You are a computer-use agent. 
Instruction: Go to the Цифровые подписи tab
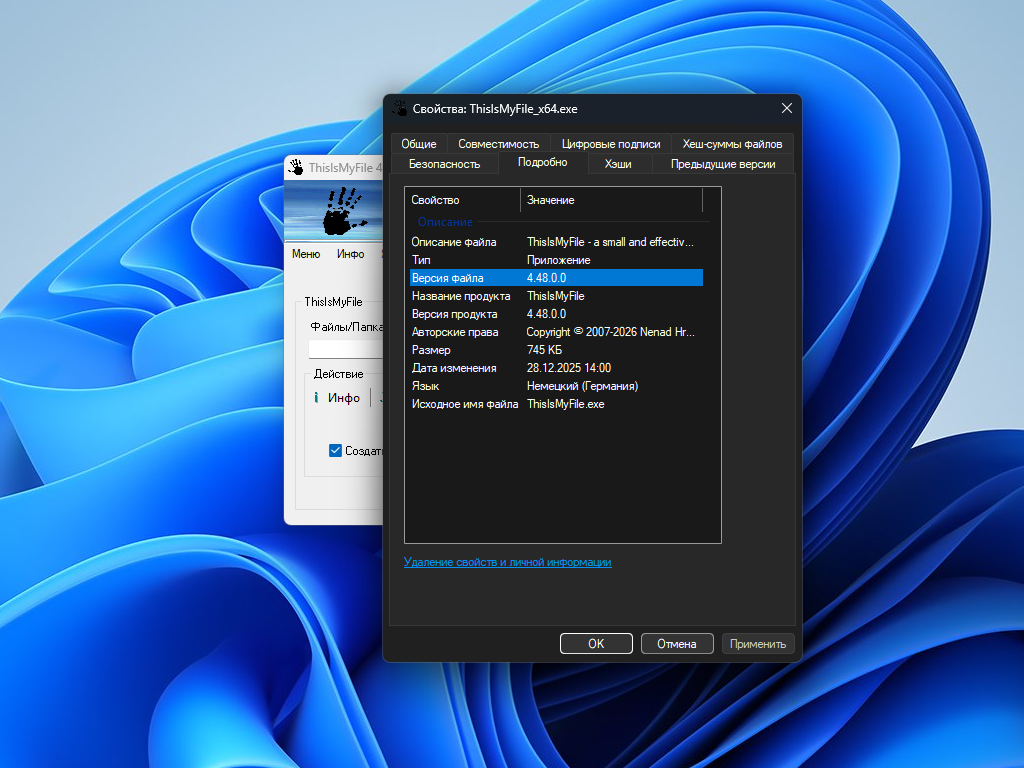tap(610, 144)
